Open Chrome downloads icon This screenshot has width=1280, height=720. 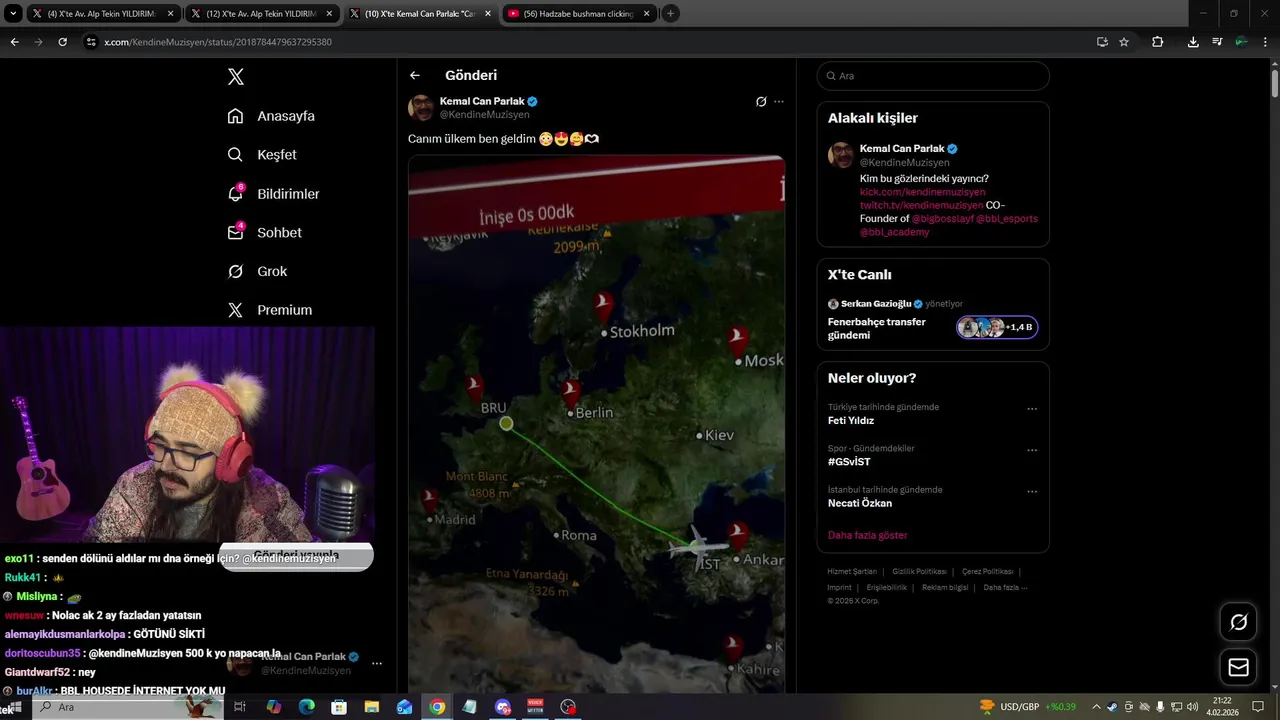point(1193,42)
